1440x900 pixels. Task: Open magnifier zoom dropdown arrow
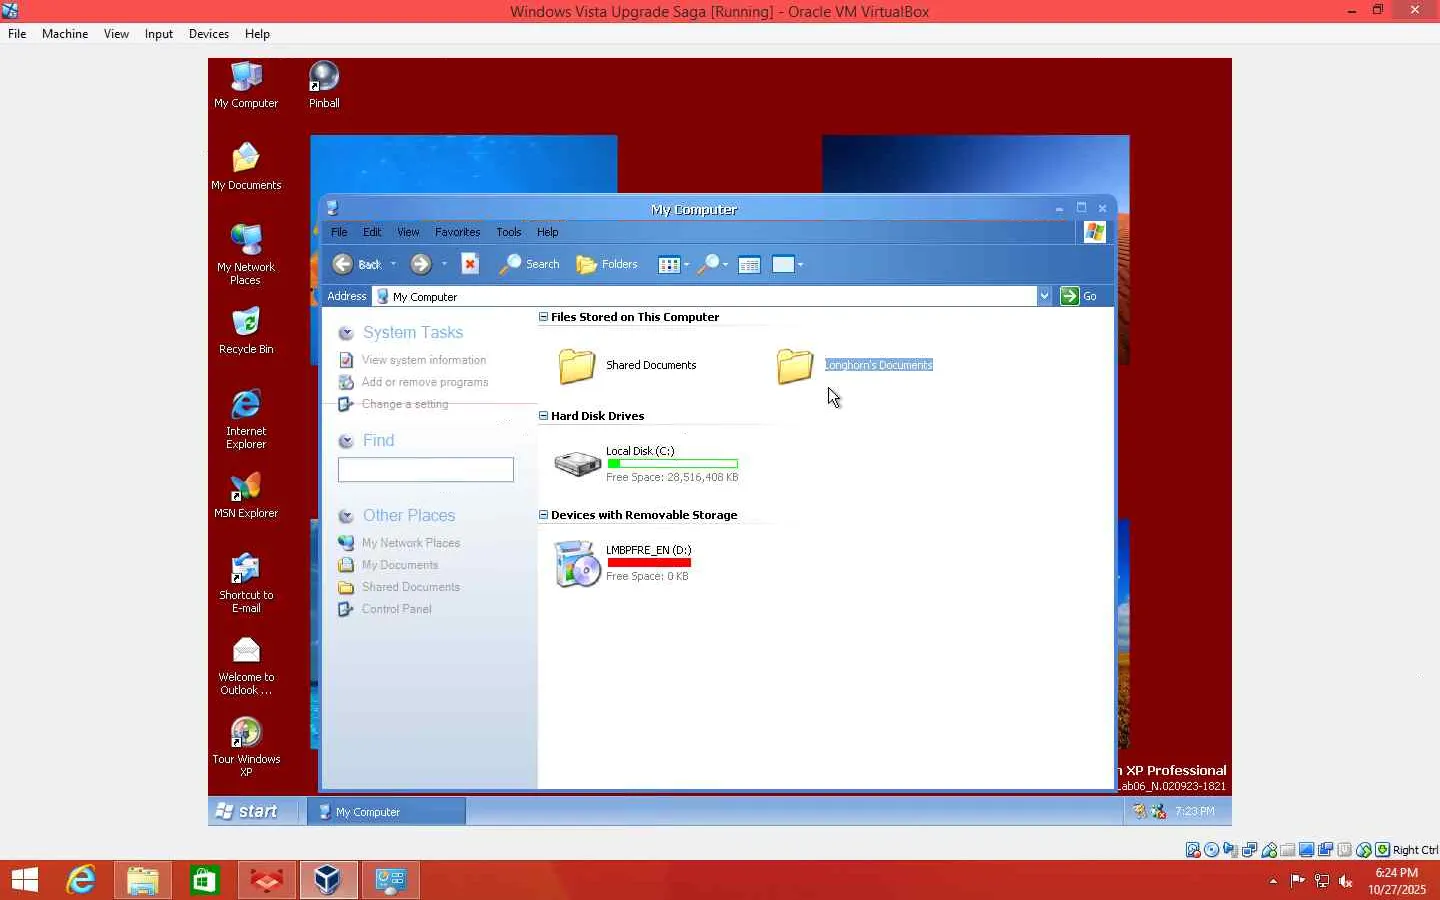725,265
